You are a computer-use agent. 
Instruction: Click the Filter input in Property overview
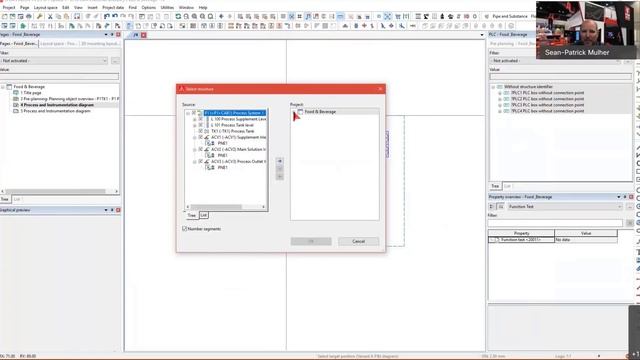tap(555, 223)
